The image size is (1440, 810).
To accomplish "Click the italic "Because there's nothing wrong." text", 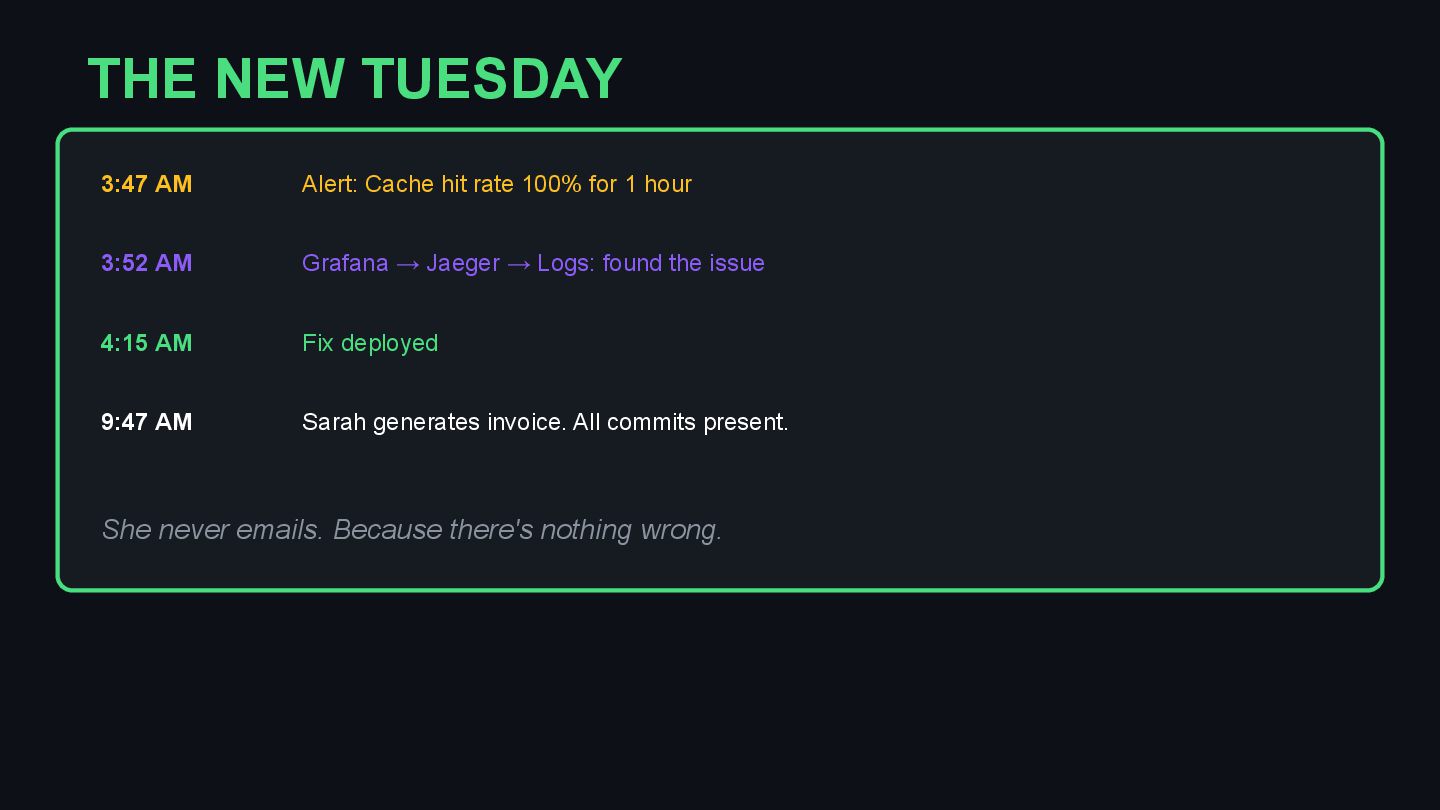I will coord(527,529).
